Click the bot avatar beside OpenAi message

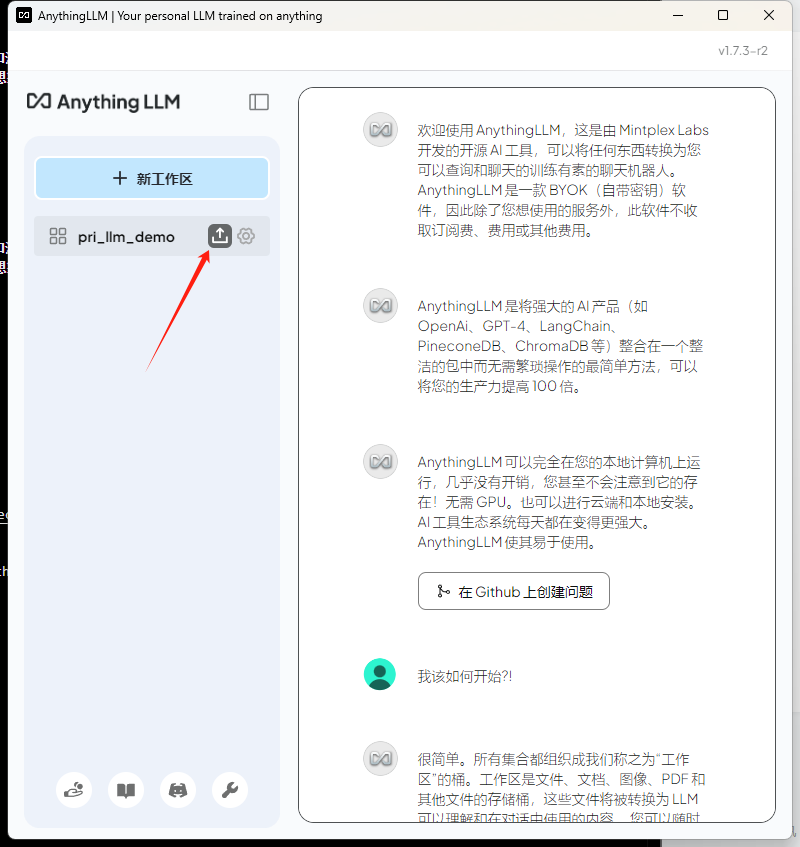pos(380,306)
